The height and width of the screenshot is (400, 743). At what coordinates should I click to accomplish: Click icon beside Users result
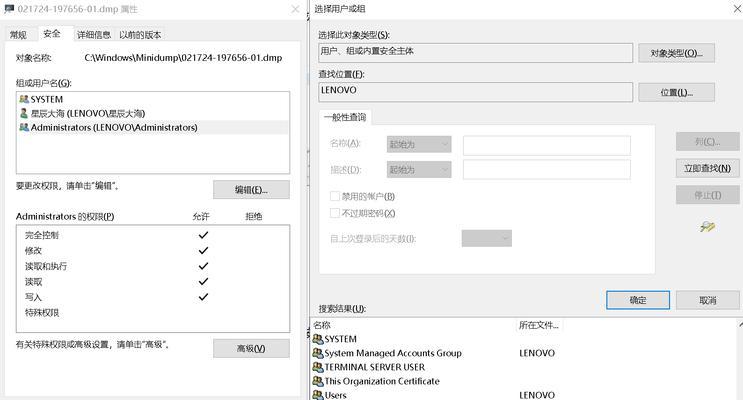[317, 394]
